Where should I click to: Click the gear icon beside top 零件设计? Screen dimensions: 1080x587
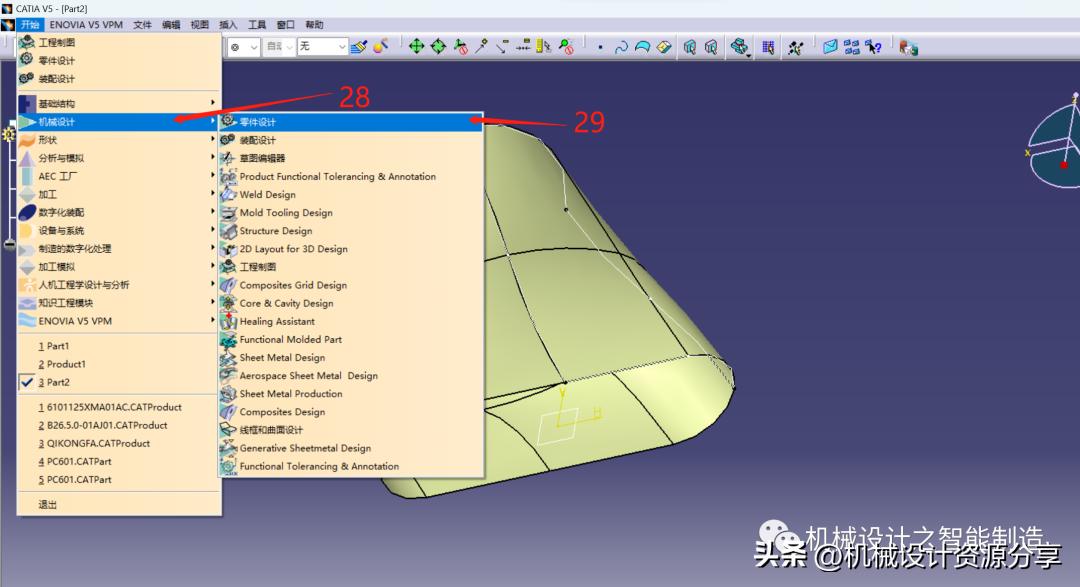tap(27, 60)
